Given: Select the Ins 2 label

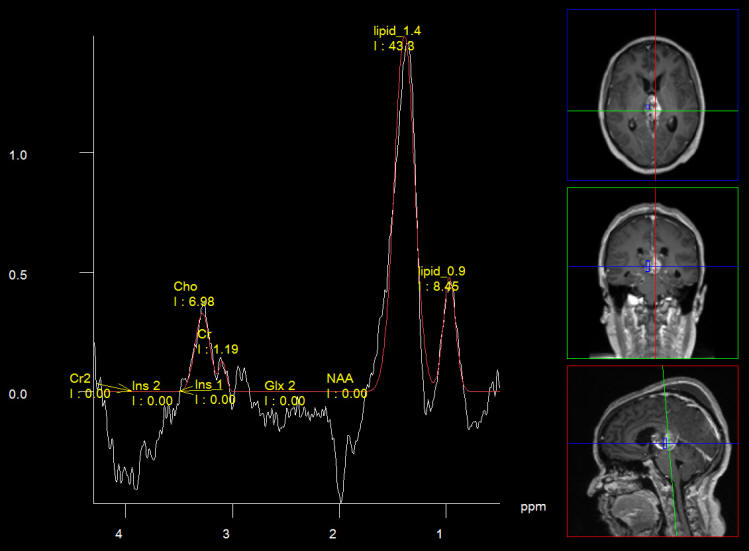Looking at the screenshot, I should pos(146,385).
